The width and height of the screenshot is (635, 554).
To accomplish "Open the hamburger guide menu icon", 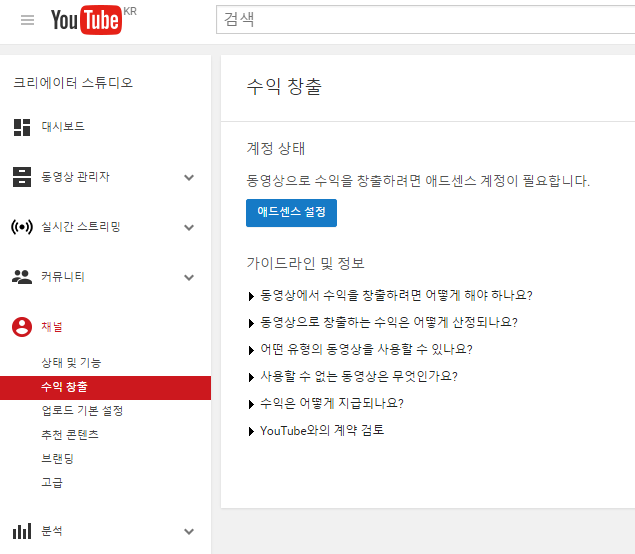I will 27,20.
